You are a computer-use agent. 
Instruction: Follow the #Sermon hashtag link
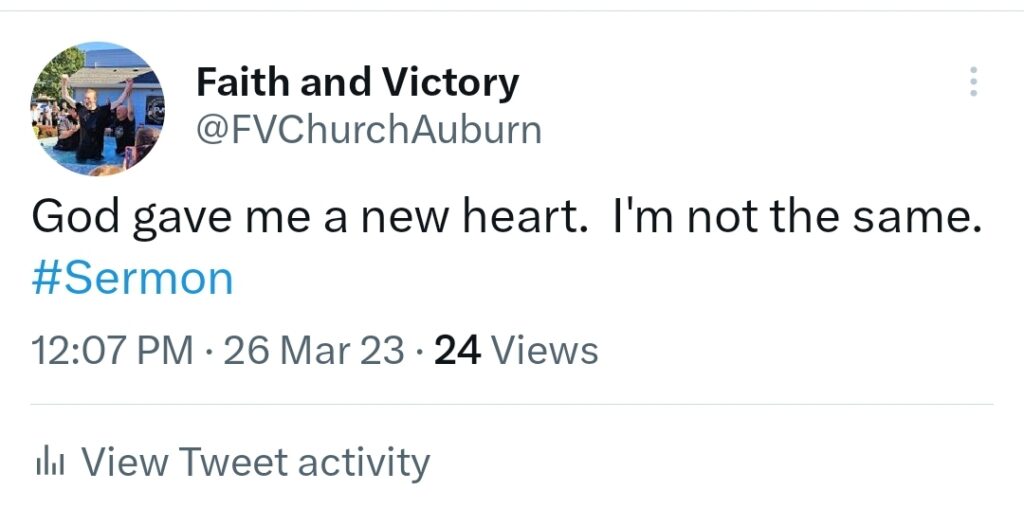[x=132, y=279]
